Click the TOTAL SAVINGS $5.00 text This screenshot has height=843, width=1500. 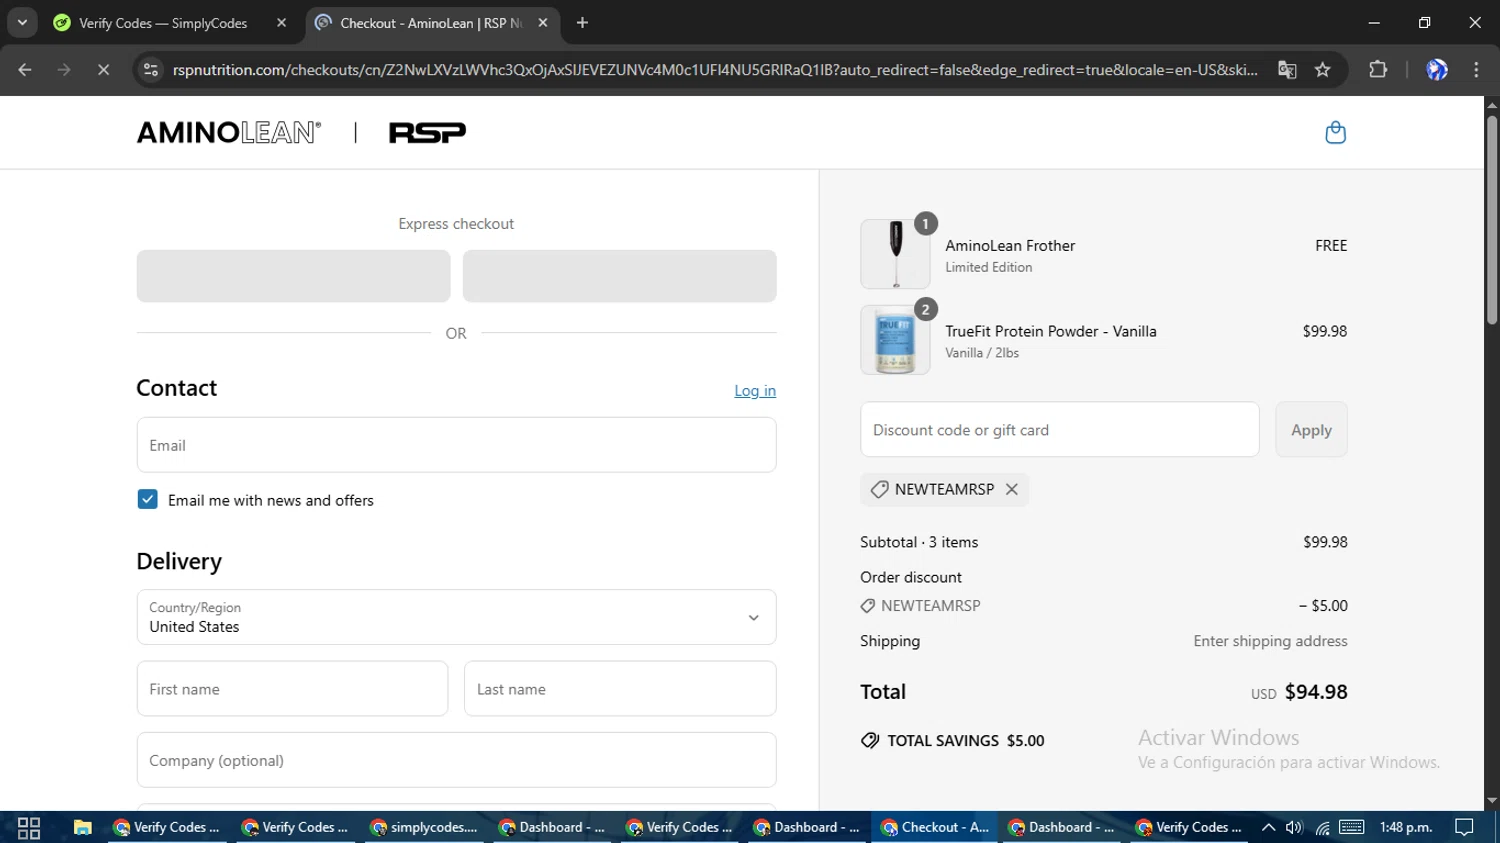click(x=966, y=741)
